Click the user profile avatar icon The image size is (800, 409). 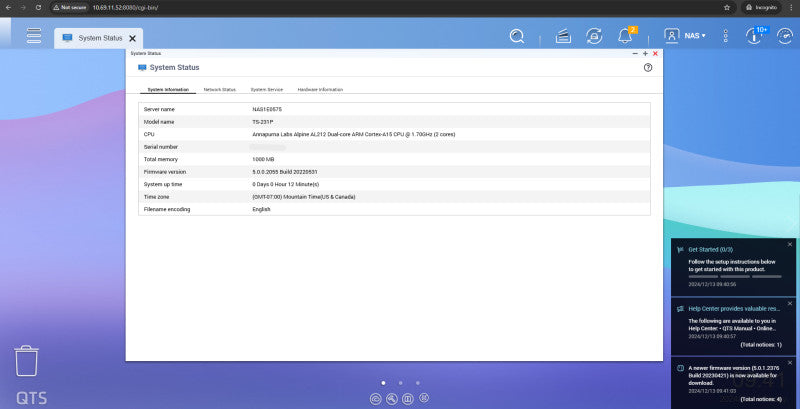pyautogui.click(x=672, y=36)
